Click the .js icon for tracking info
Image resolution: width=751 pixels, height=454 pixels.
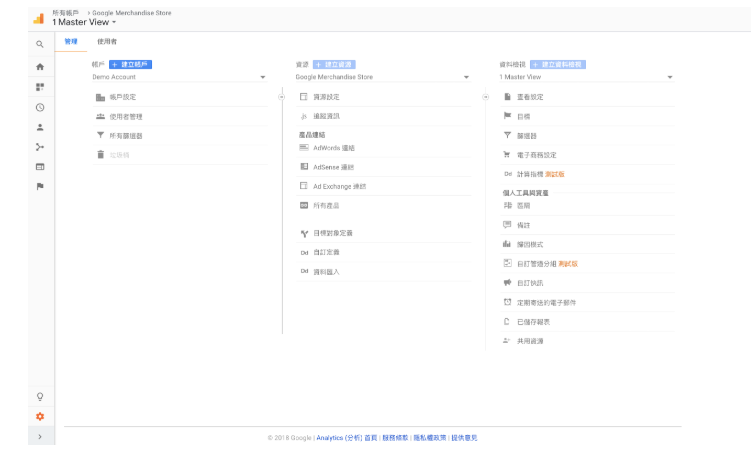pos(304,116)
